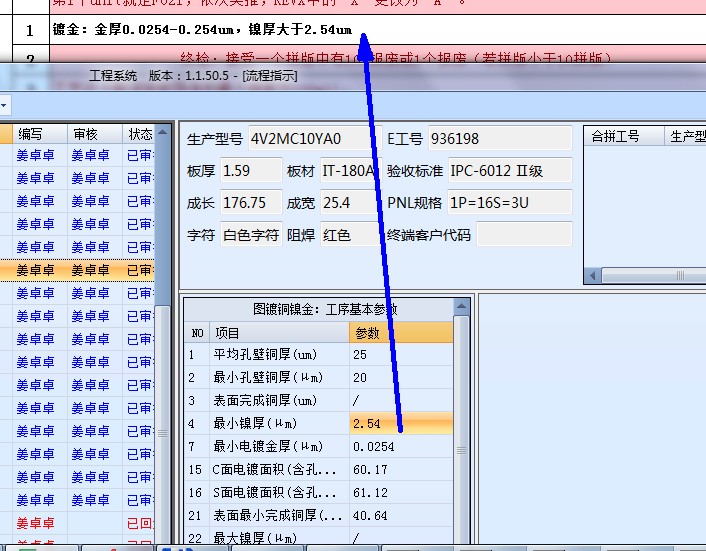Open the small dropdown arrow on the toolbar strip
This screenshot has width=706, height=551.
tap(4, 106)
